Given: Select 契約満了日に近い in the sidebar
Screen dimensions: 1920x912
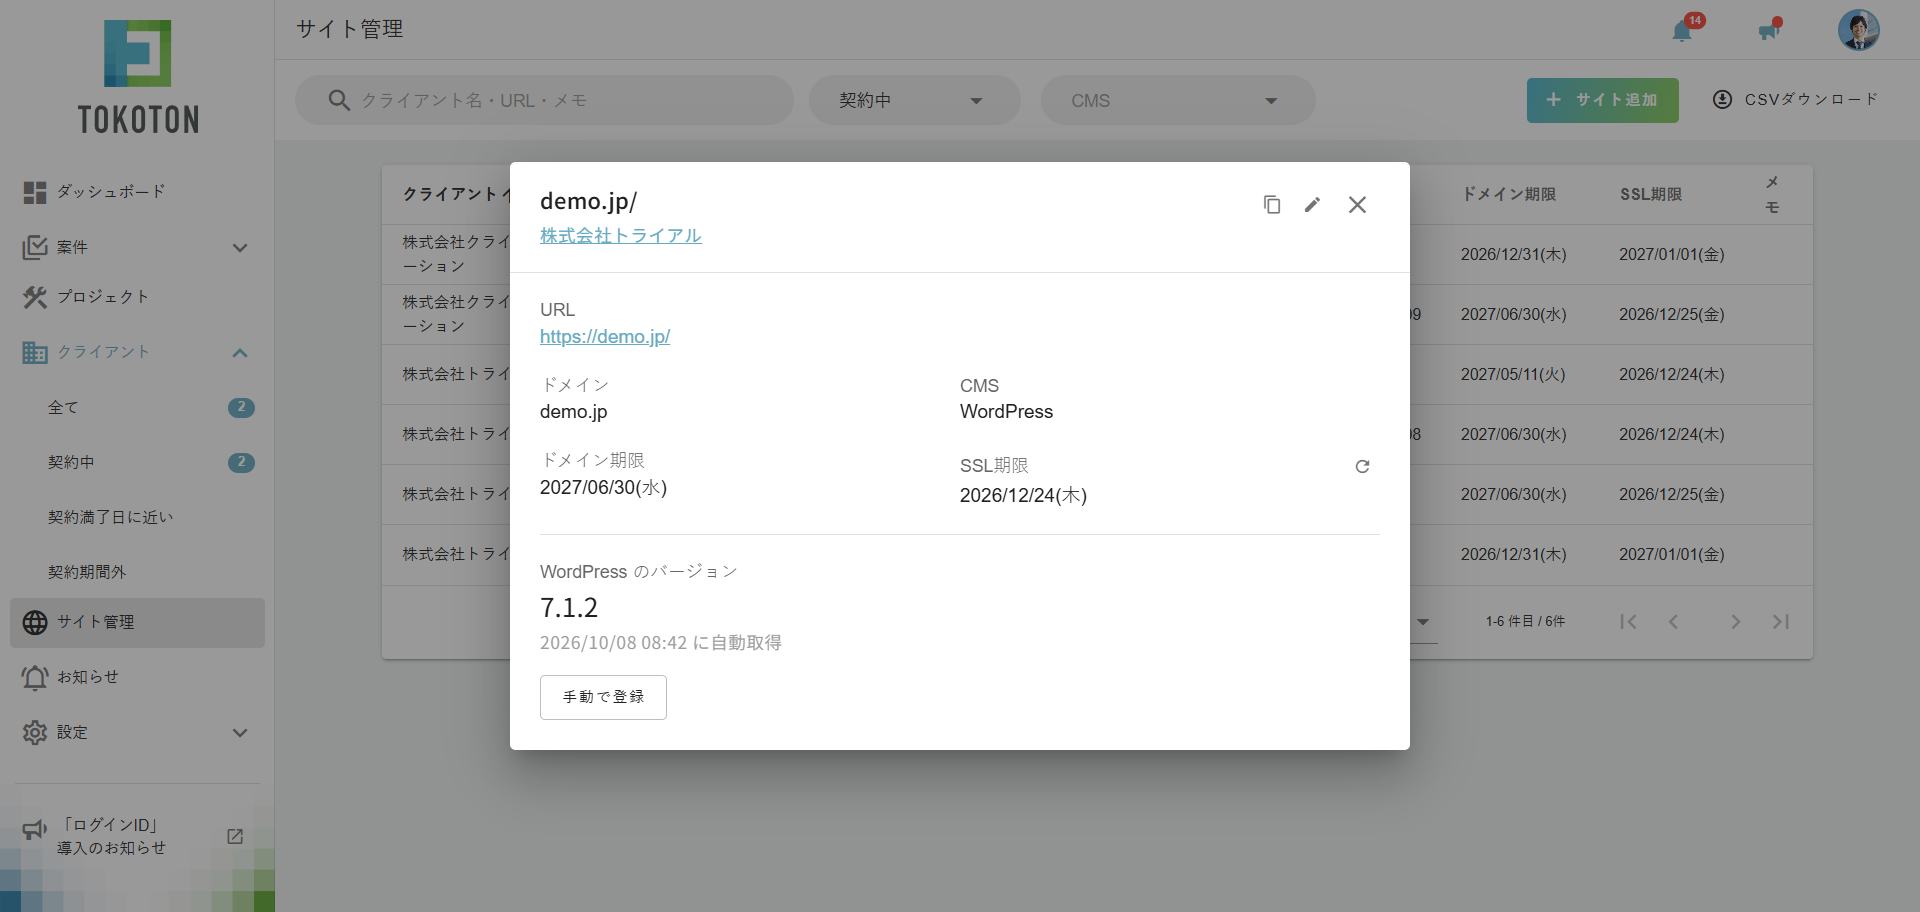Looking at the screenshot, I should (137, 517).
